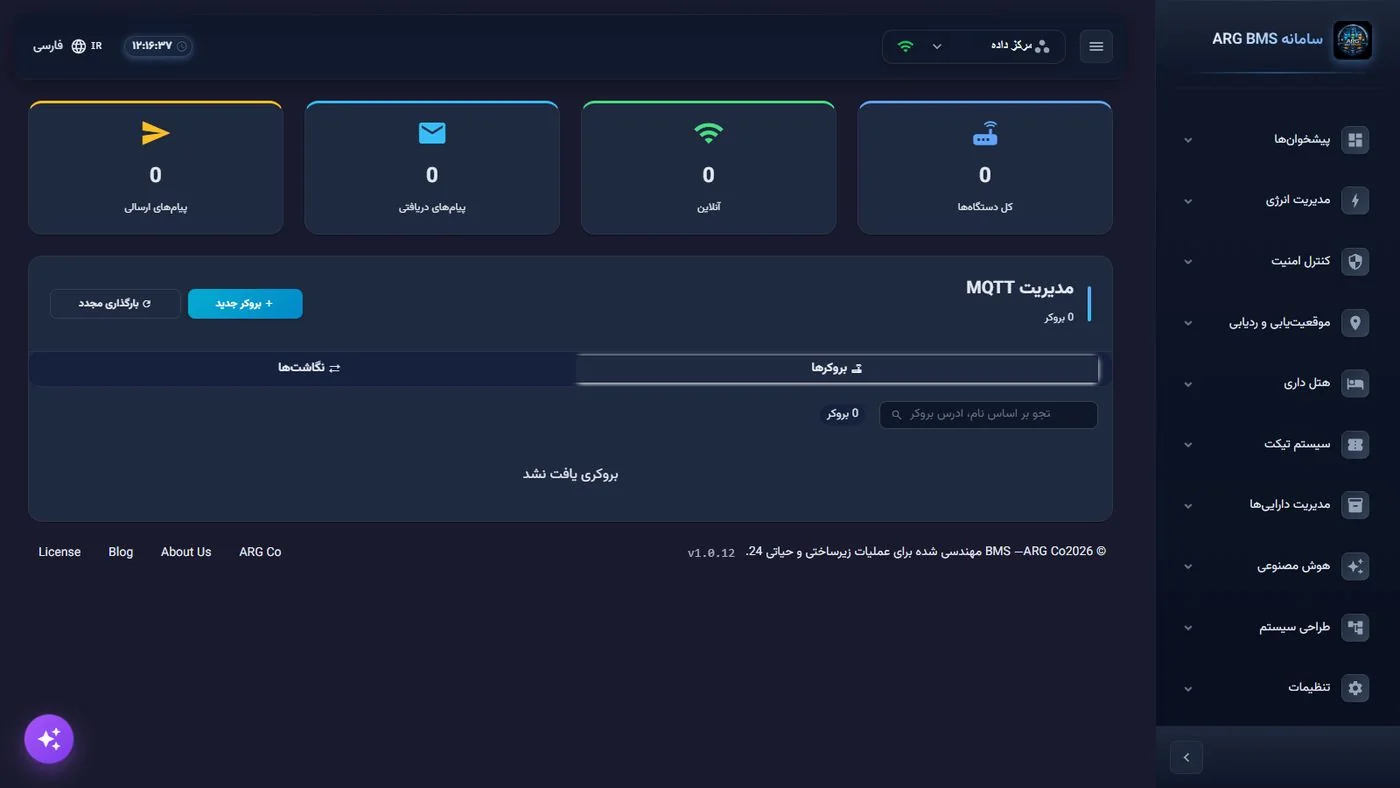This screenshot has height=788, width=1400.
Task: Click the مدیریت MQTT heading
Action: pos(1020,288)
